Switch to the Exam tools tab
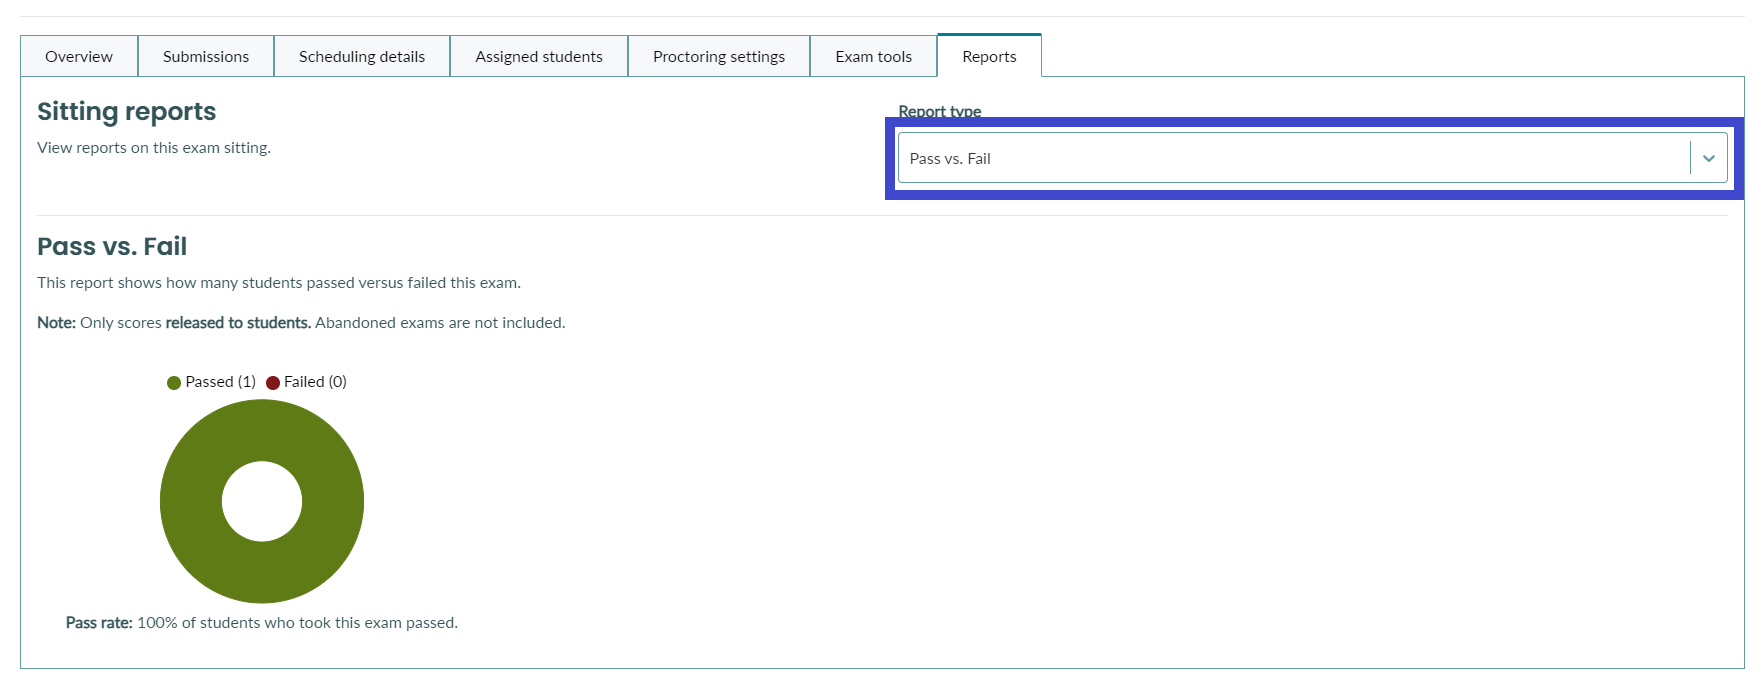The height and width of the screenshot is (696, 1759). pos(874,56)
